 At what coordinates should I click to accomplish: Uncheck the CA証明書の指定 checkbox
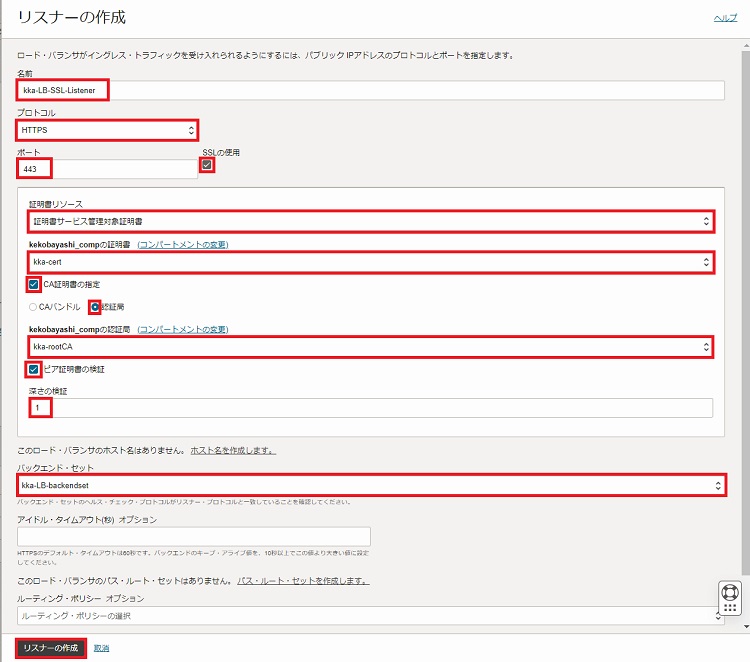pos(35,285)
